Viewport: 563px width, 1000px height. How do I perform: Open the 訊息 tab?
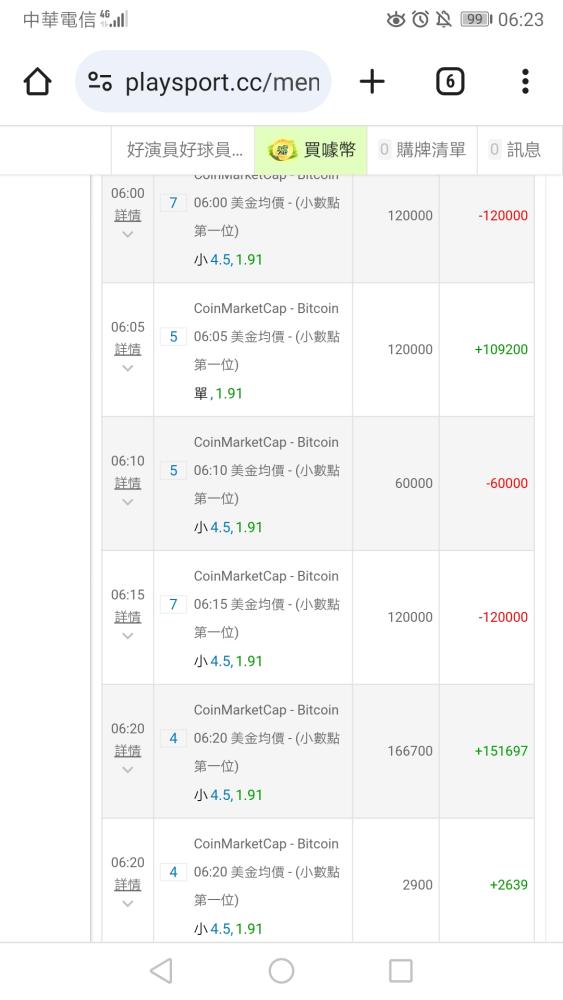(x=515, y=150)
